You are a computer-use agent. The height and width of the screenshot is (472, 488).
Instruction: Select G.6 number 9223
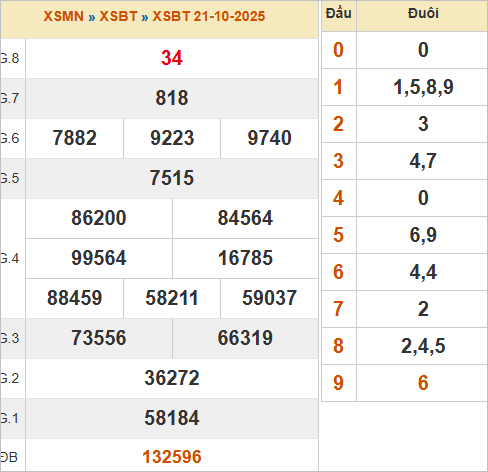[x=172, y=138]
